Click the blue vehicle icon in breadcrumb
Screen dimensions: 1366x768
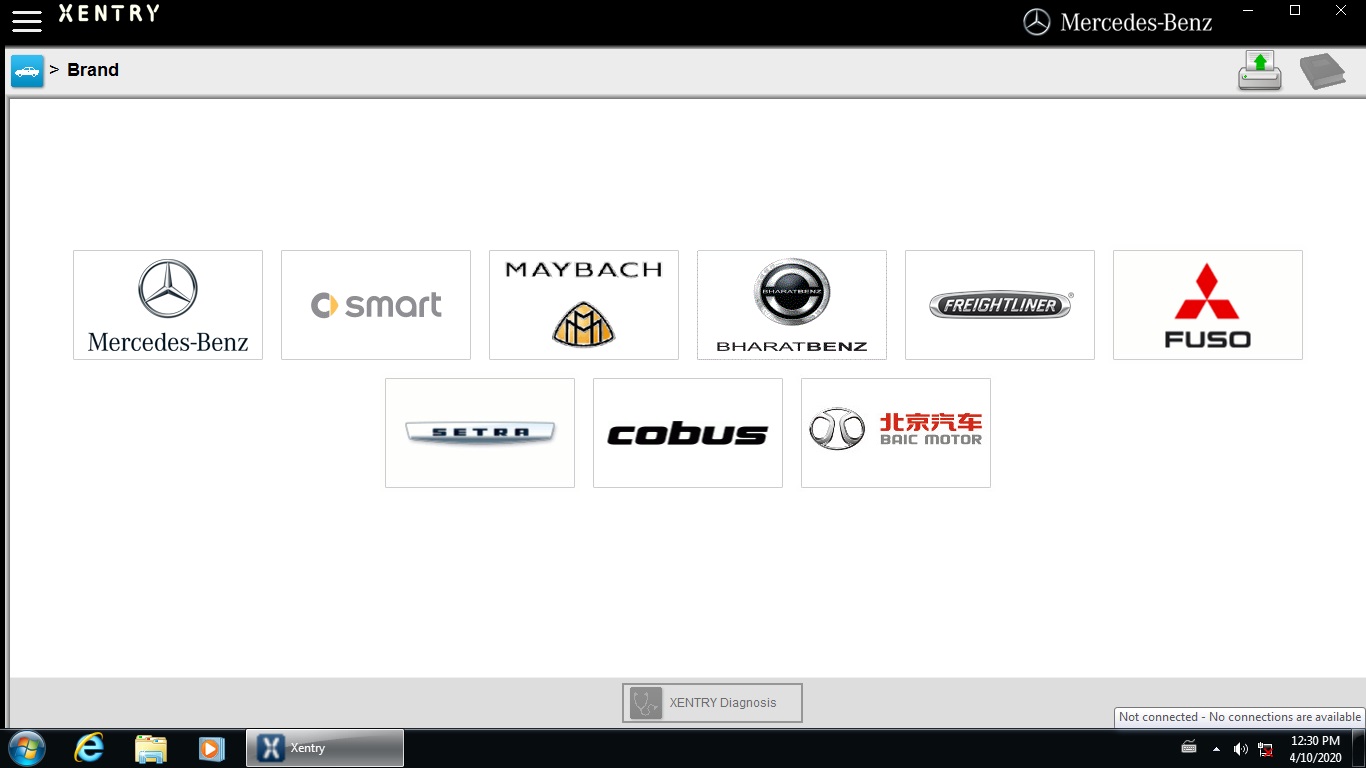click(27, 71)
